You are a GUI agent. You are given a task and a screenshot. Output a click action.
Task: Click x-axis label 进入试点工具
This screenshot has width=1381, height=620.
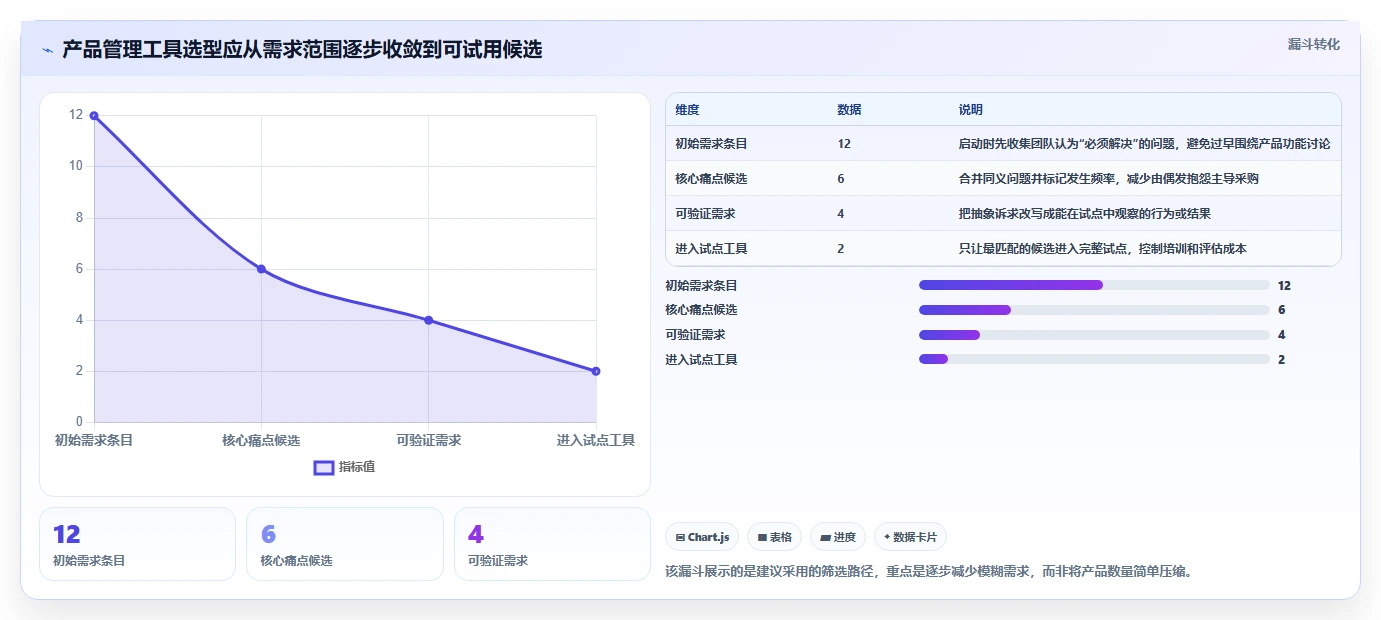coord(596,440)
